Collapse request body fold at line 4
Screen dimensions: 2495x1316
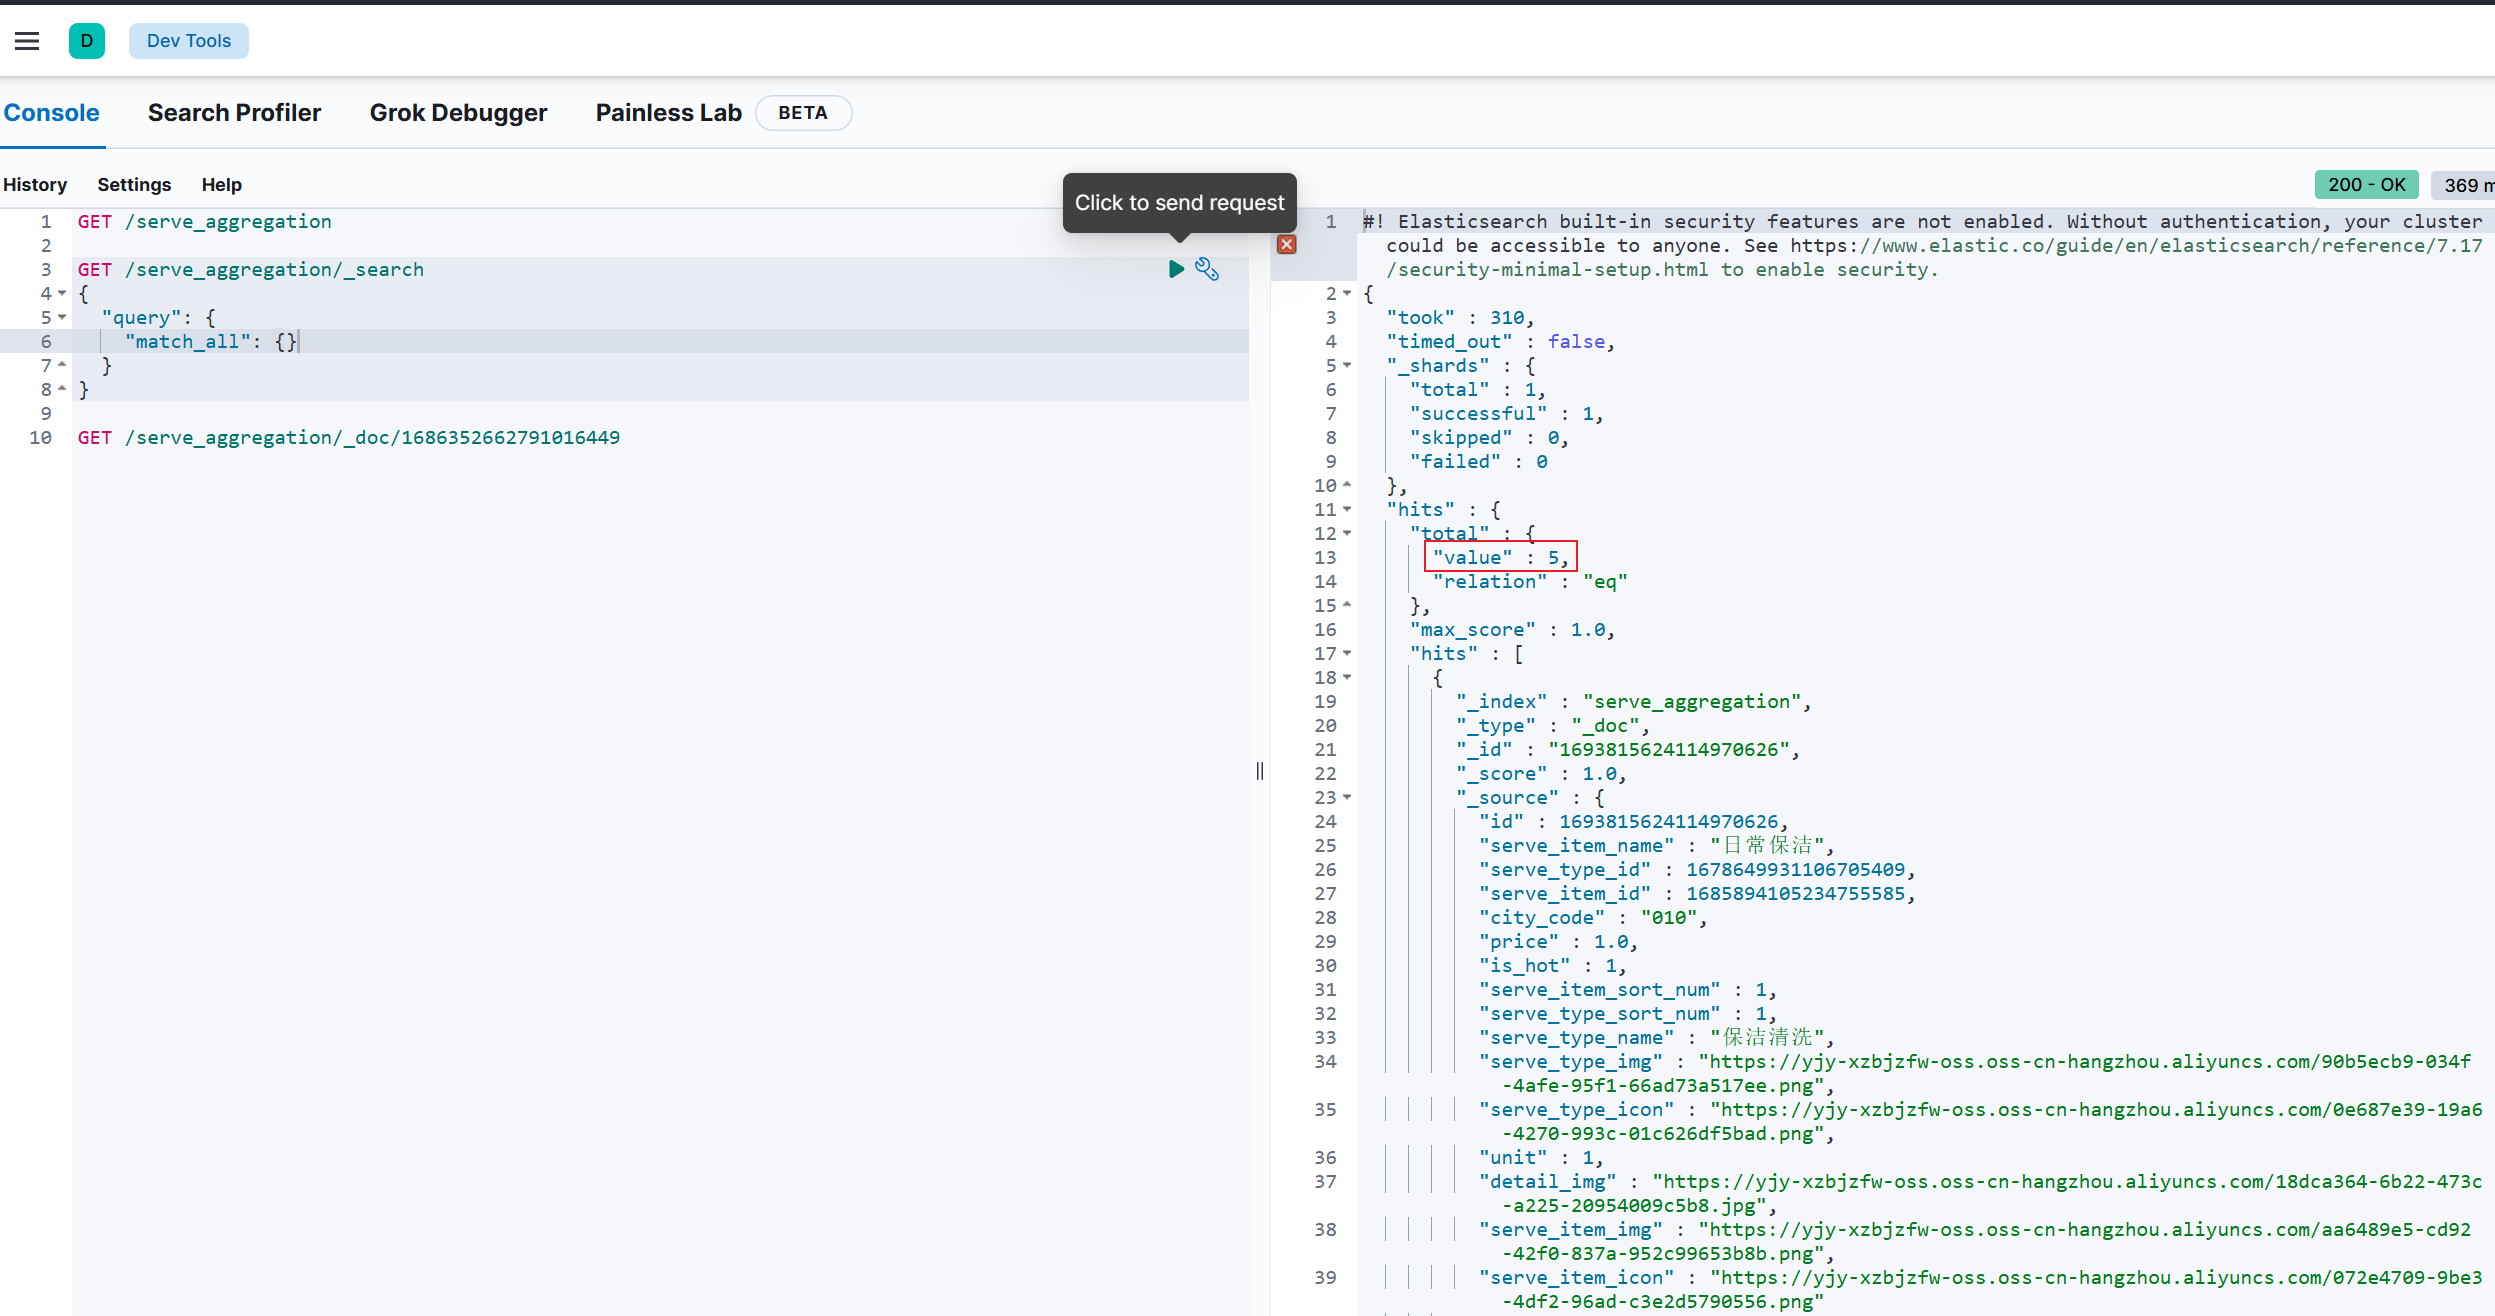[x=62, y=293]
